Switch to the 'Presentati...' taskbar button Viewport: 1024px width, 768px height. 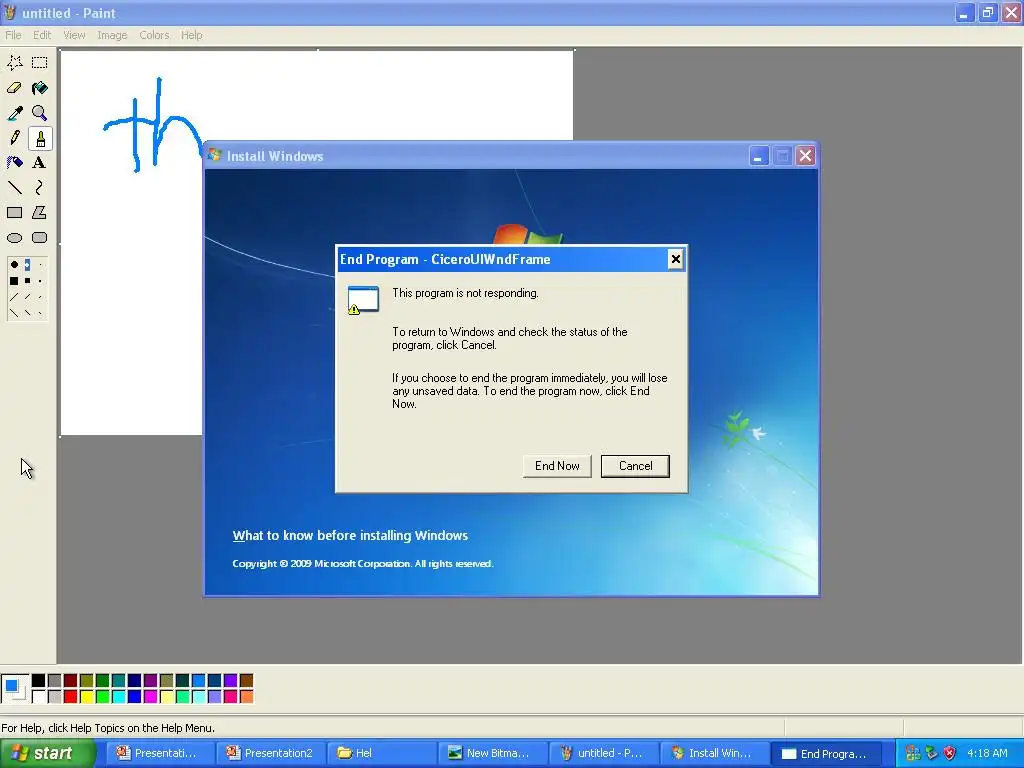160,754
